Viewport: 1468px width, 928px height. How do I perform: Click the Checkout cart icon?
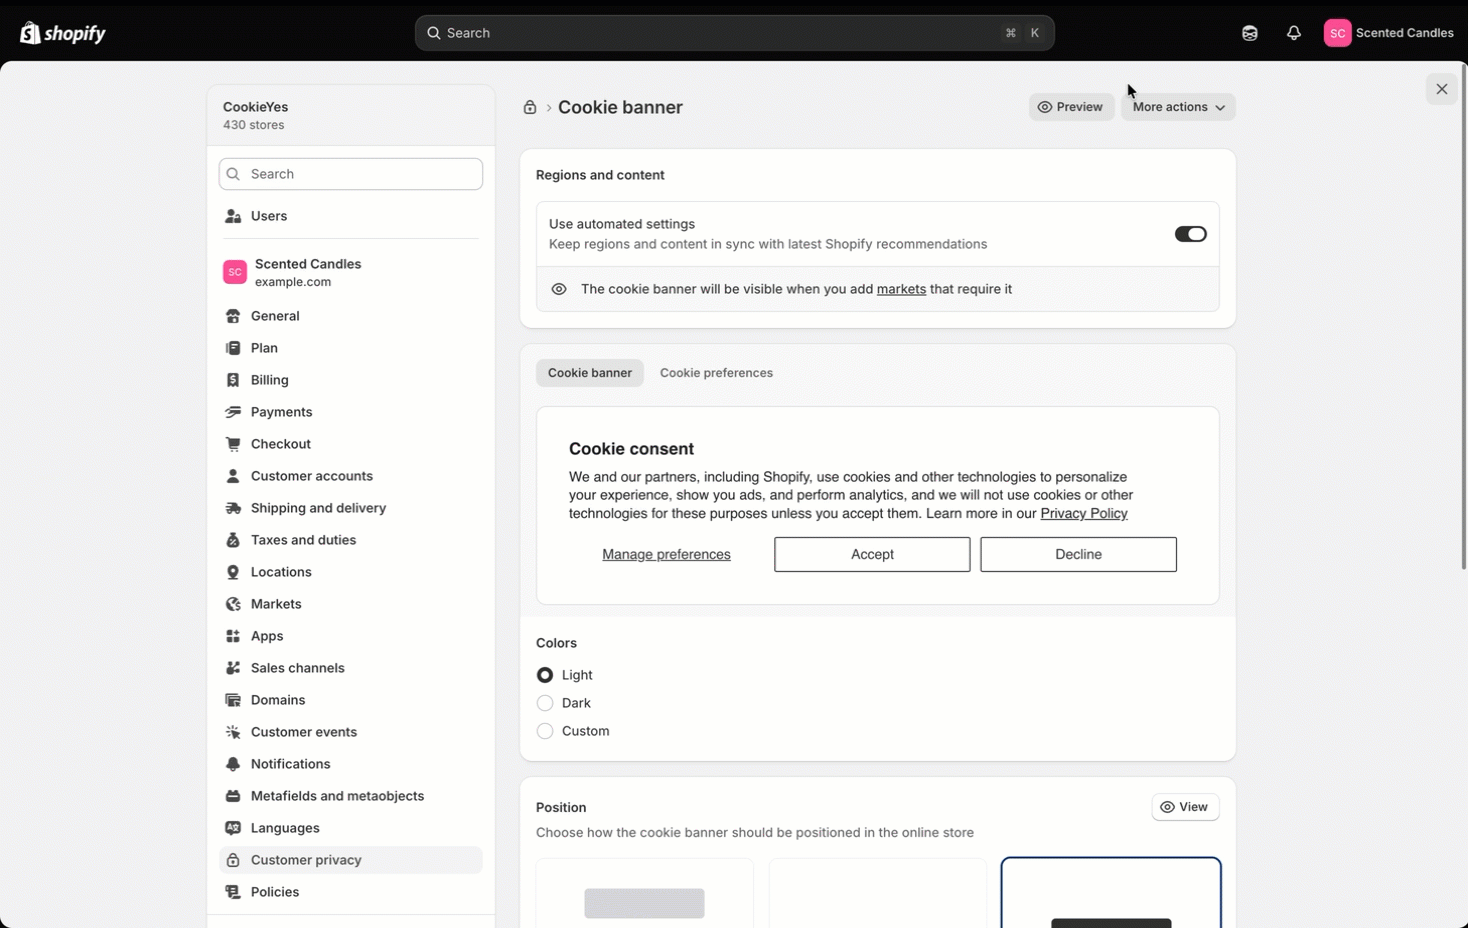233,444
